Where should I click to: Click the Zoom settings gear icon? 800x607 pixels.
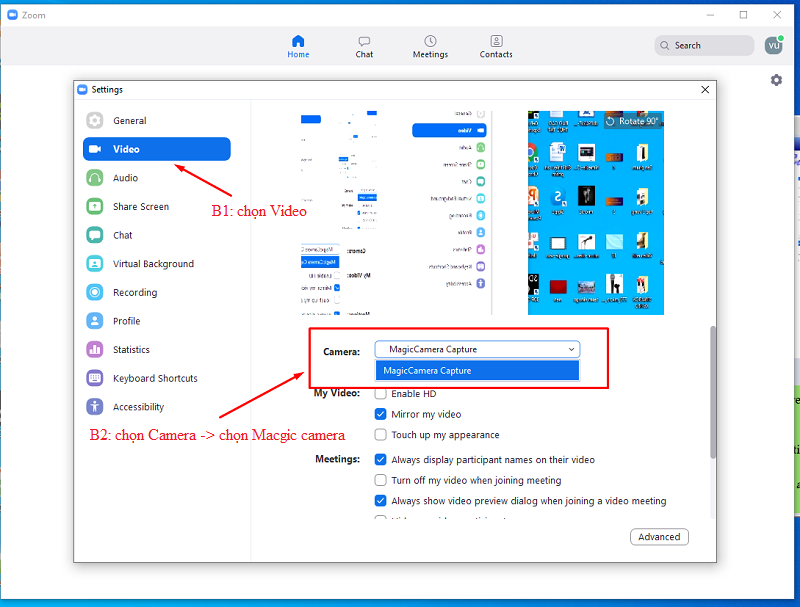[776, 80]
